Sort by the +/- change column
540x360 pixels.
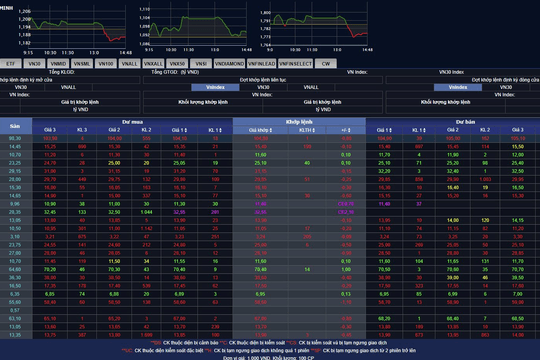tap(346, 130)
